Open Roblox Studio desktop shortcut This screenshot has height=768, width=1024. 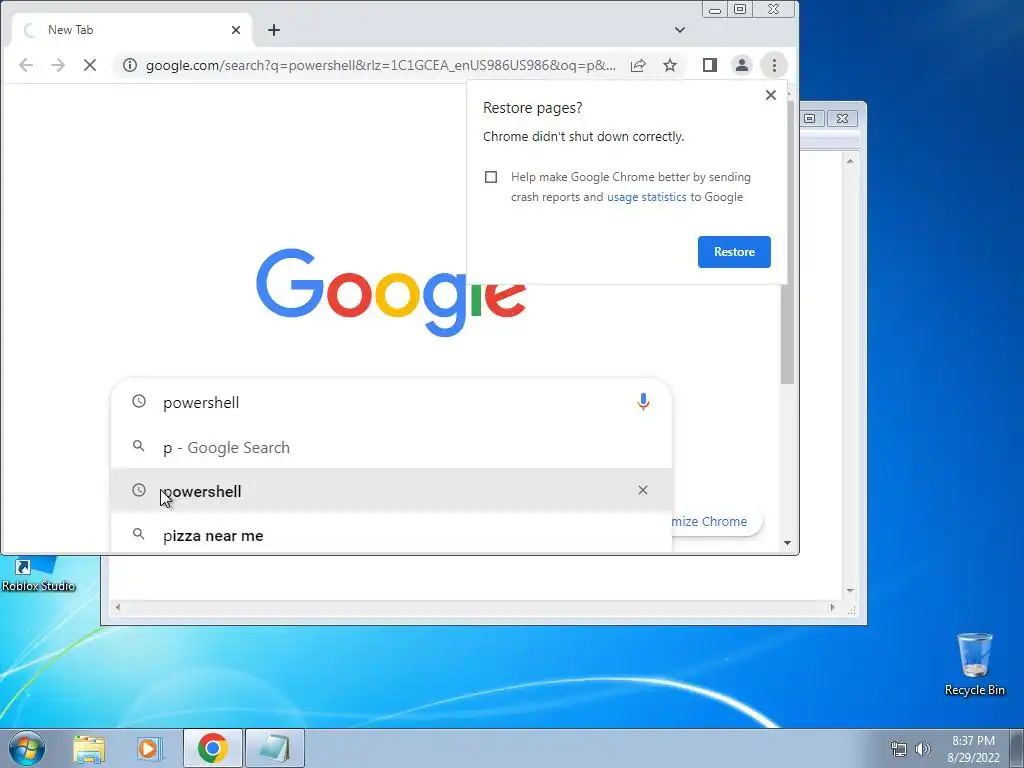[x=37, y=573]
